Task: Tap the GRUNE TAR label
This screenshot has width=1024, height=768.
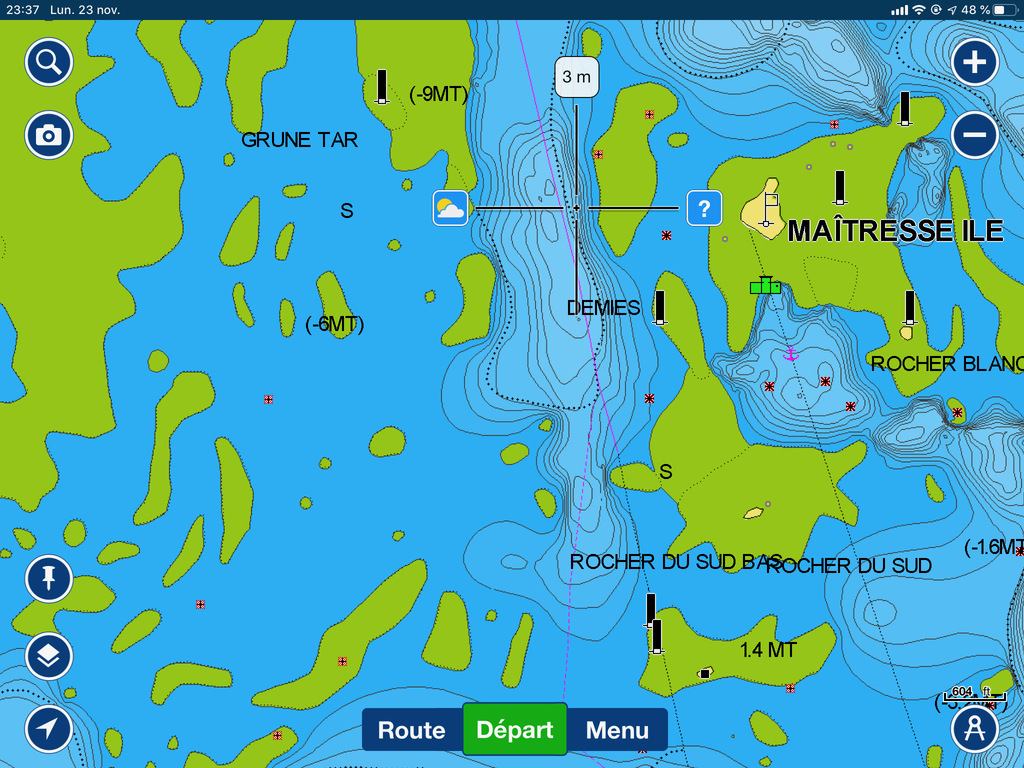Action: (x=300, y=140)
